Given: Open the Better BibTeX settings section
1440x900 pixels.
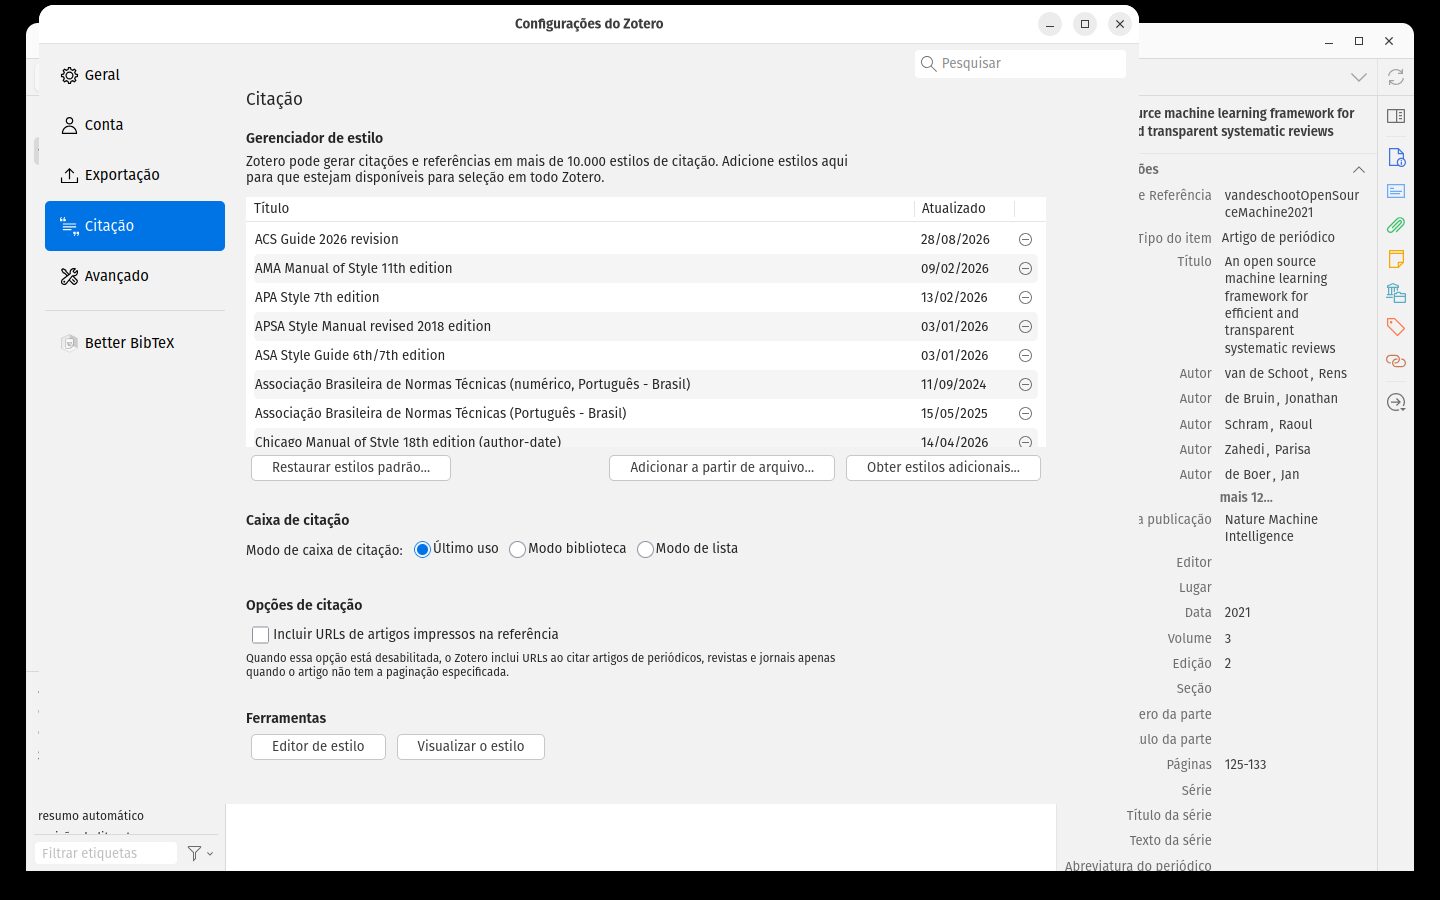Looking at the screenshot, I should tap(135, 343).
